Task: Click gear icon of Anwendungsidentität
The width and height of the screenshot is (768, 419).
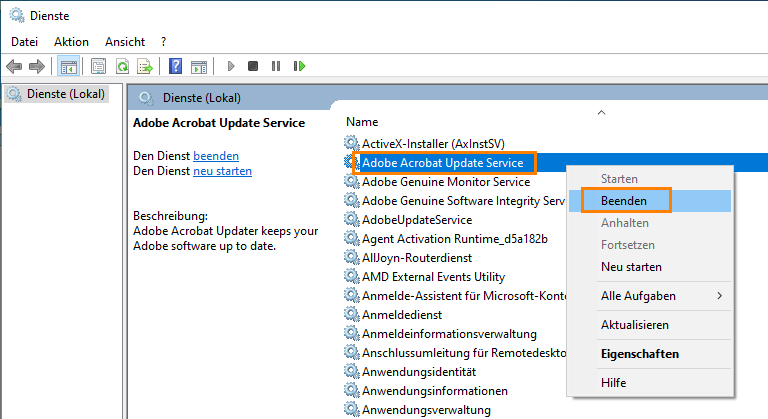Action: coord(351,371)
